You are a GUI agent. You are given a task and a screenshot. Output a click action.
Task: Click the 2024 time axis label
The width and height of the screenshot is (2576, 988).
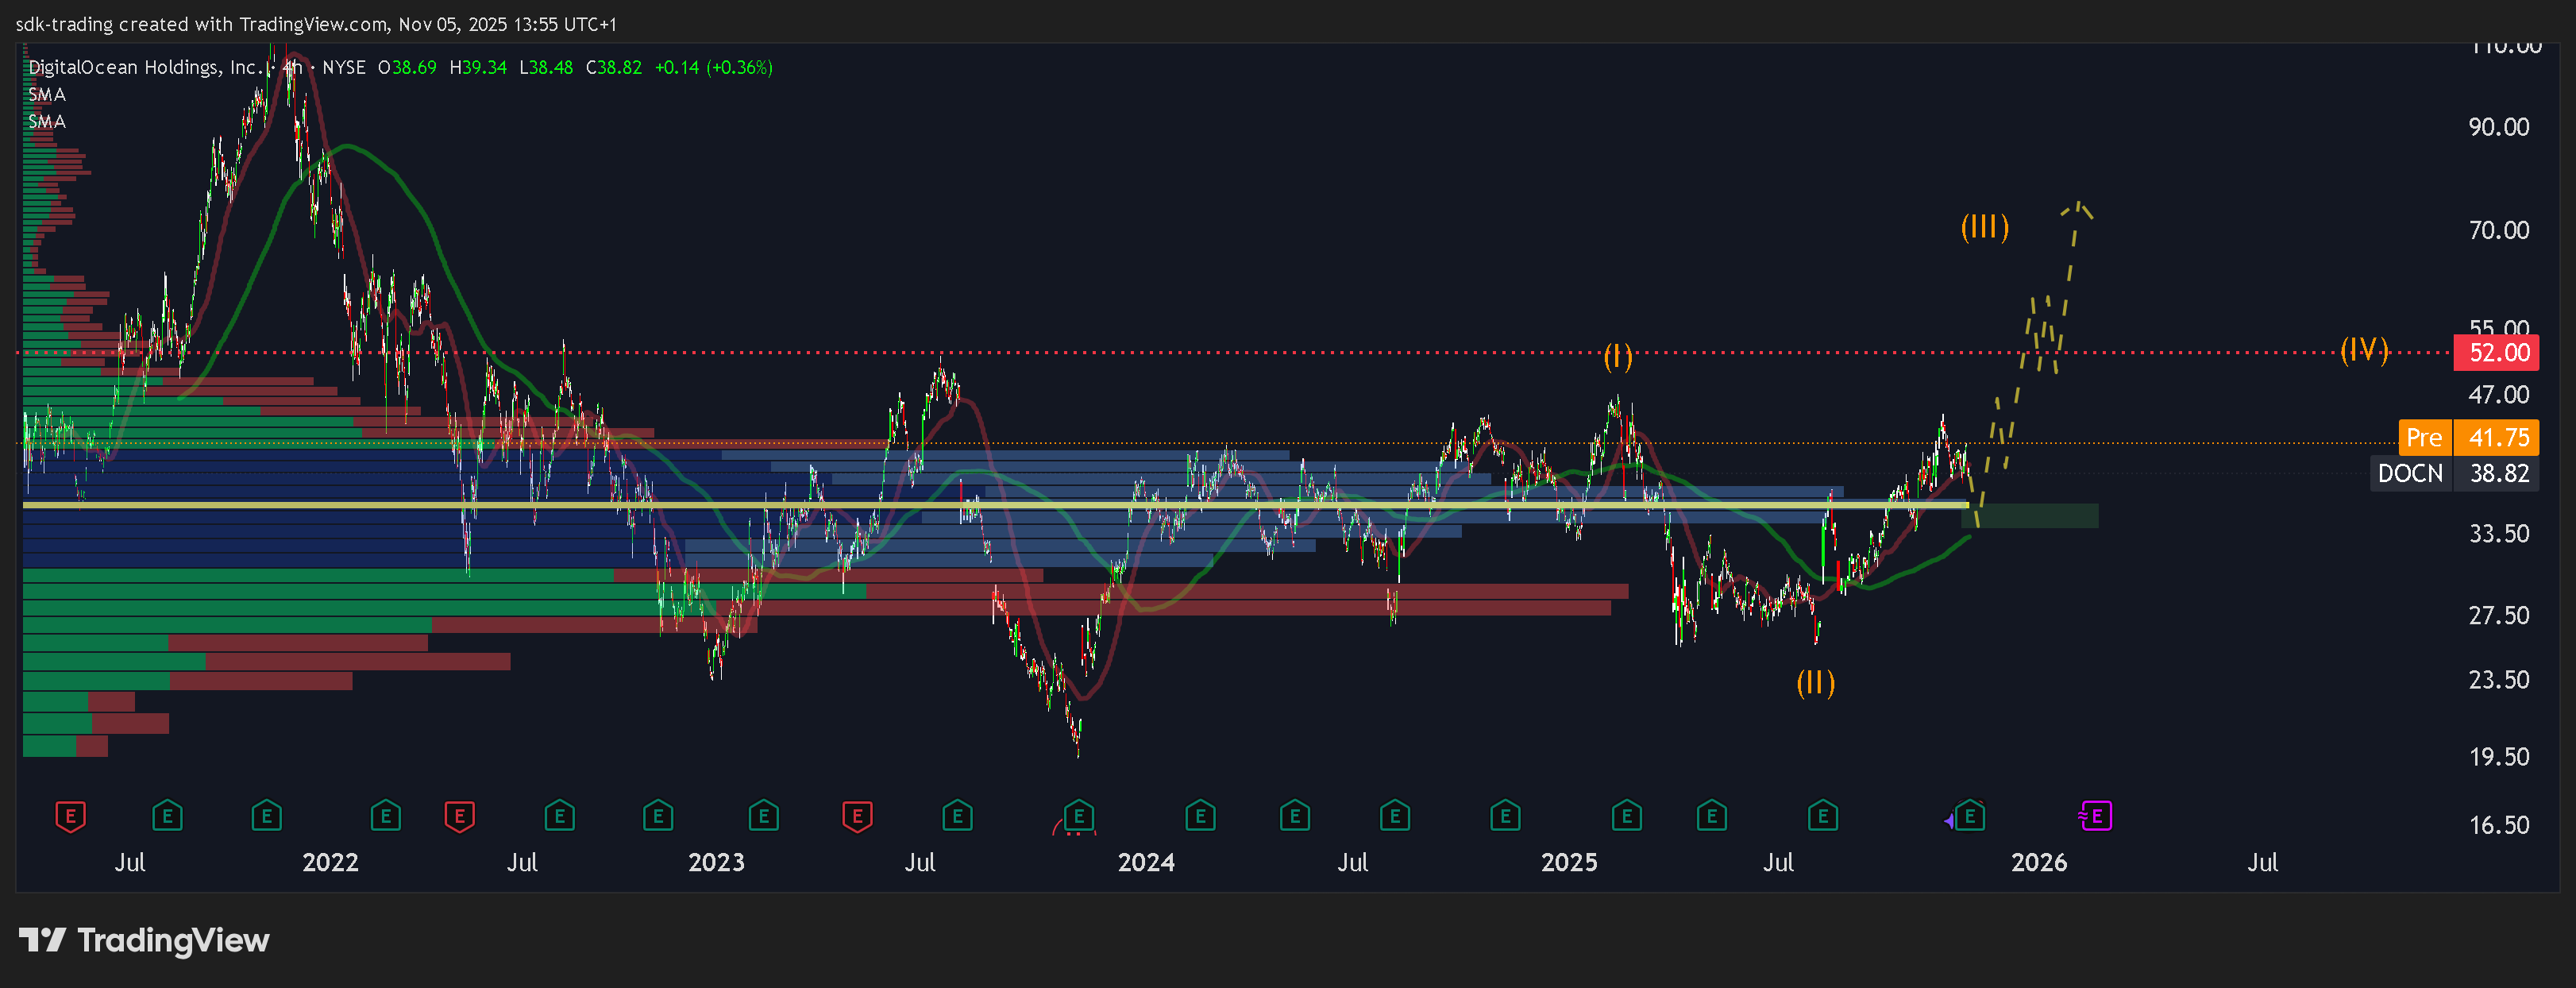point(1146,862)
